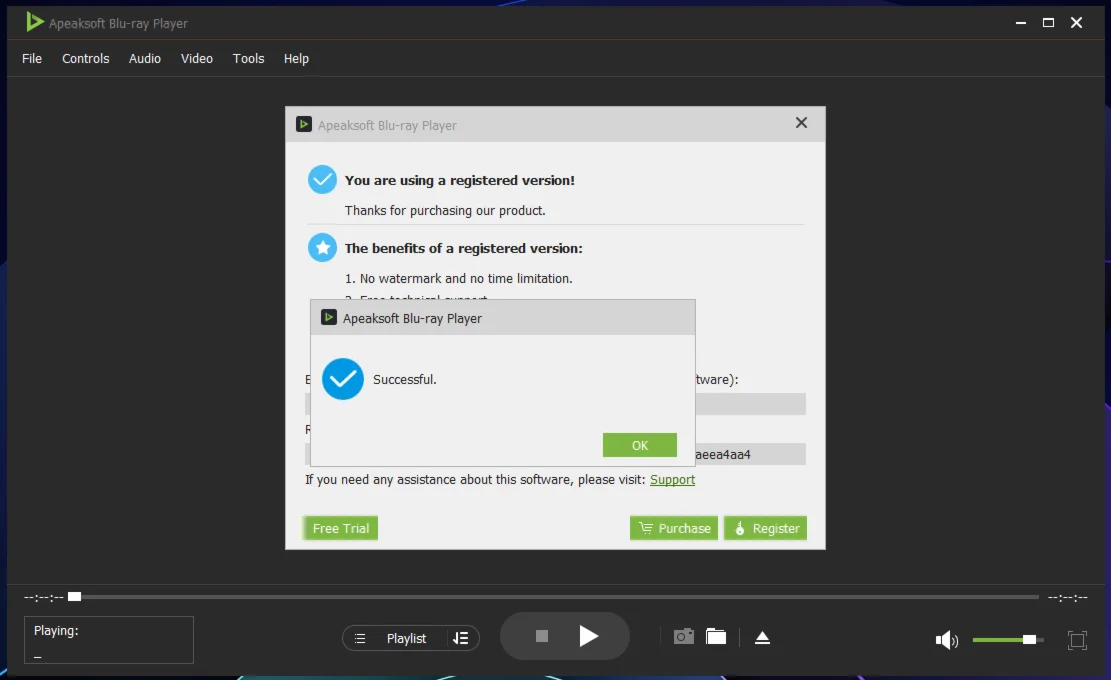Screen dimensions: 1111x680
Task: Expand the Audio menu
Action: (x=145, y=58)
